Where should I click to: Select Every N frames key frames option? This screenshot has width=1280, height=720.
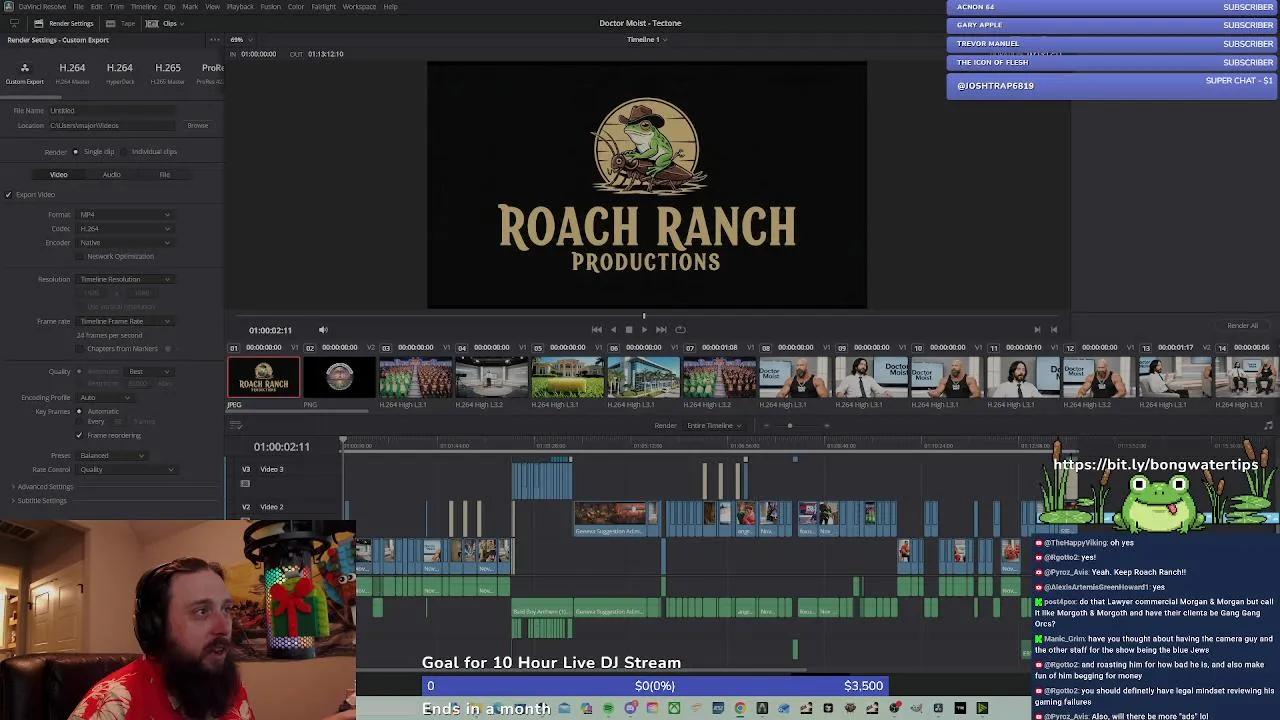pos(78,422)
